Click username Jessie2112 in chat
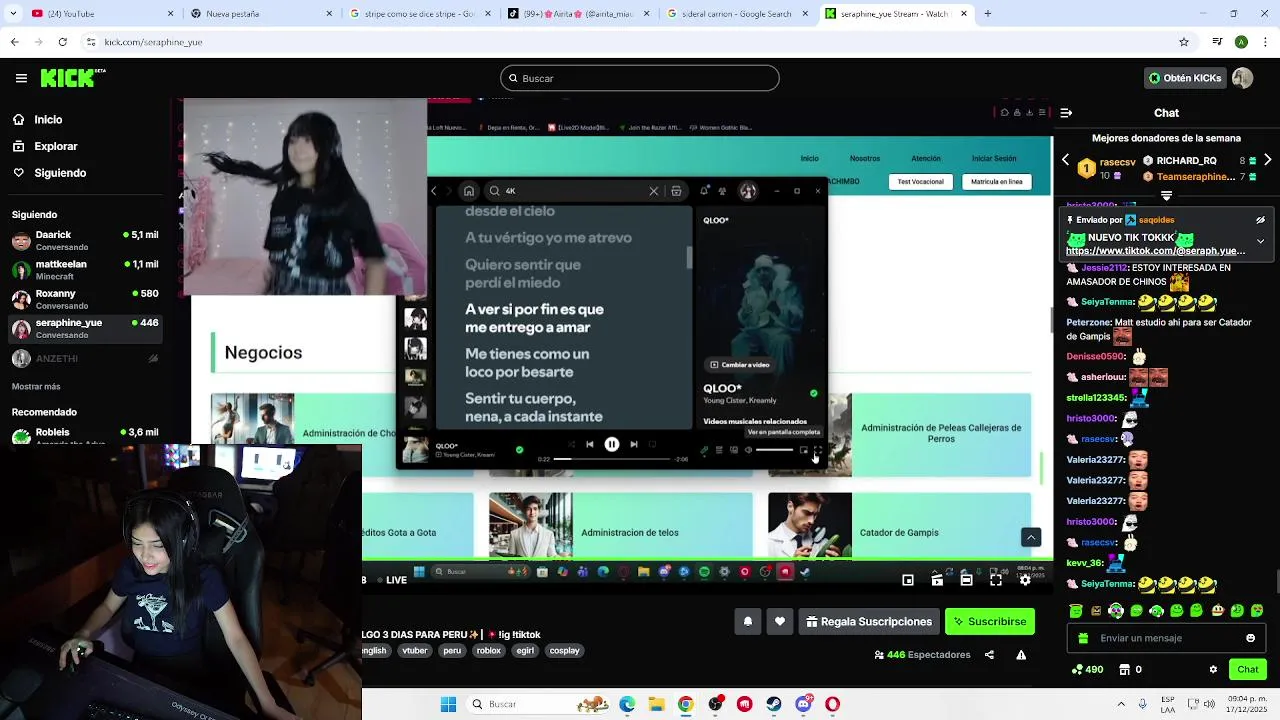This screenshot has height=720, width=1280. (1104, 268)
